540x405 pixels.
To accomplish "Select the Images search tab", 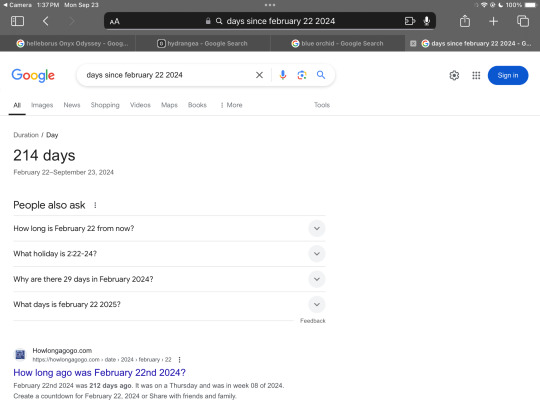I will coord(42,105).
